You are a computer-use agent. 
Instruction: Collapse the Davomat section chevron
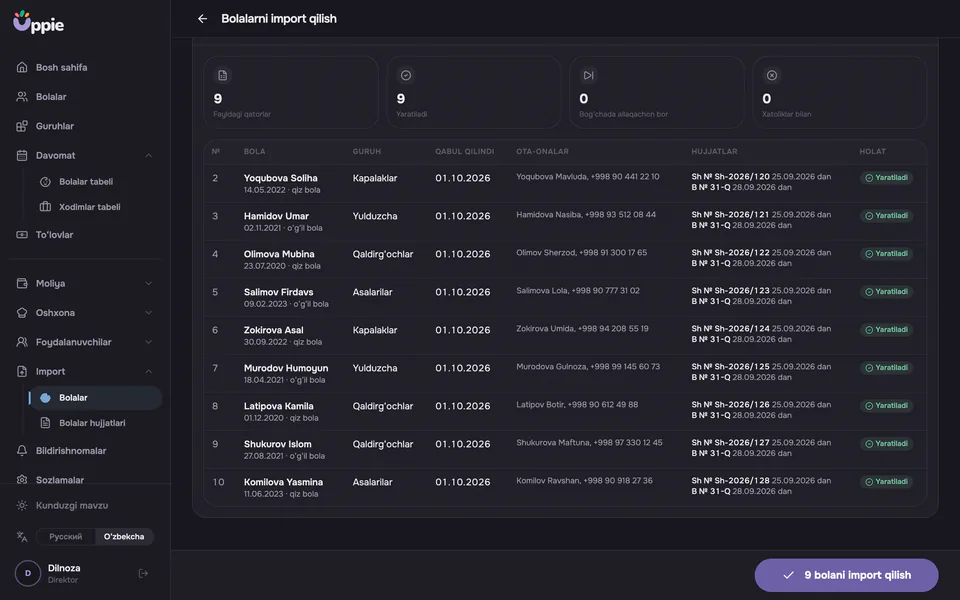pyautogui.click(x=148, y=156)
